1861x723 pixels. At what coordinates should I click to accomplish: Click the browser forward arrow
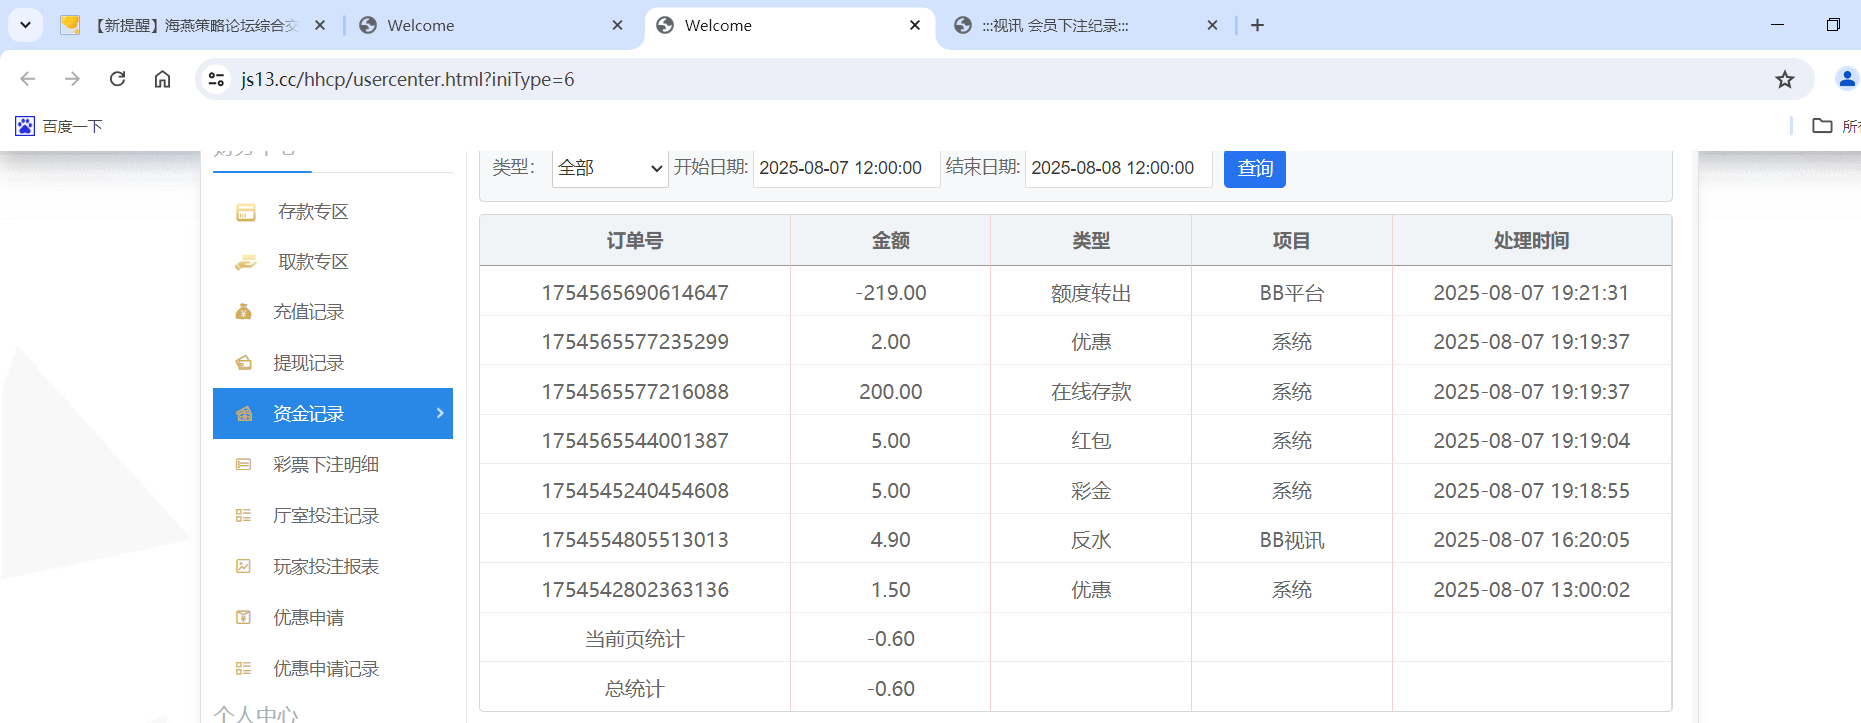point(72,79)
